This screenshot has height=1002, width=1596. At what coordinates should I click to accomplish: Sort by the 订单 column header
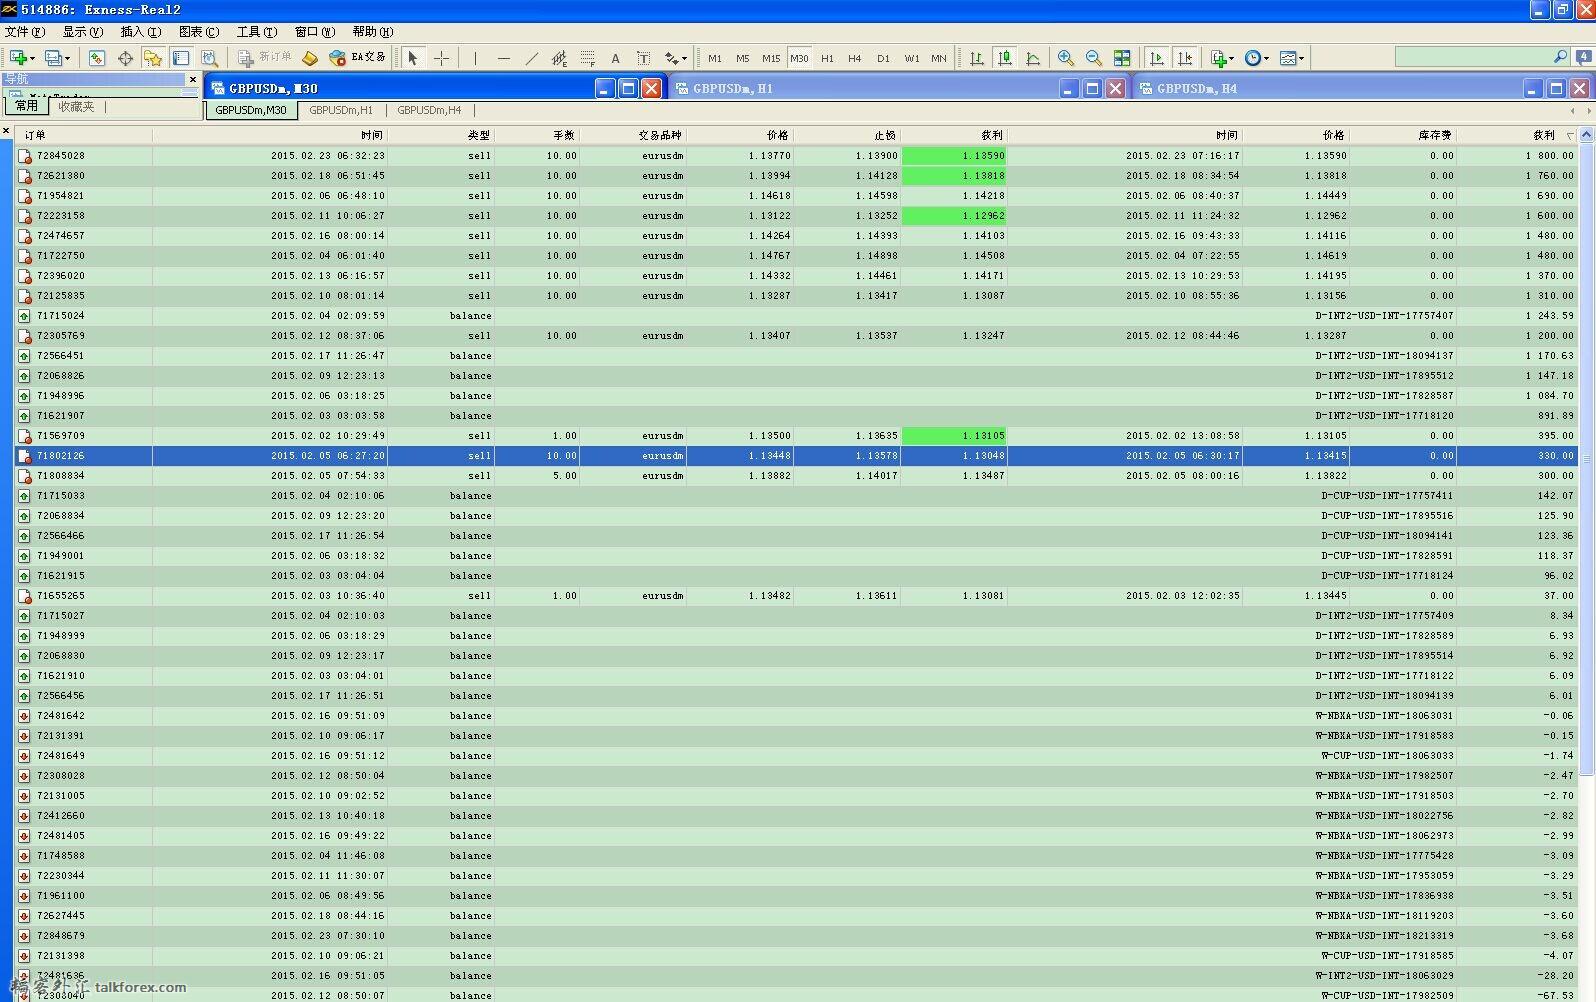[x=84, y=135]
